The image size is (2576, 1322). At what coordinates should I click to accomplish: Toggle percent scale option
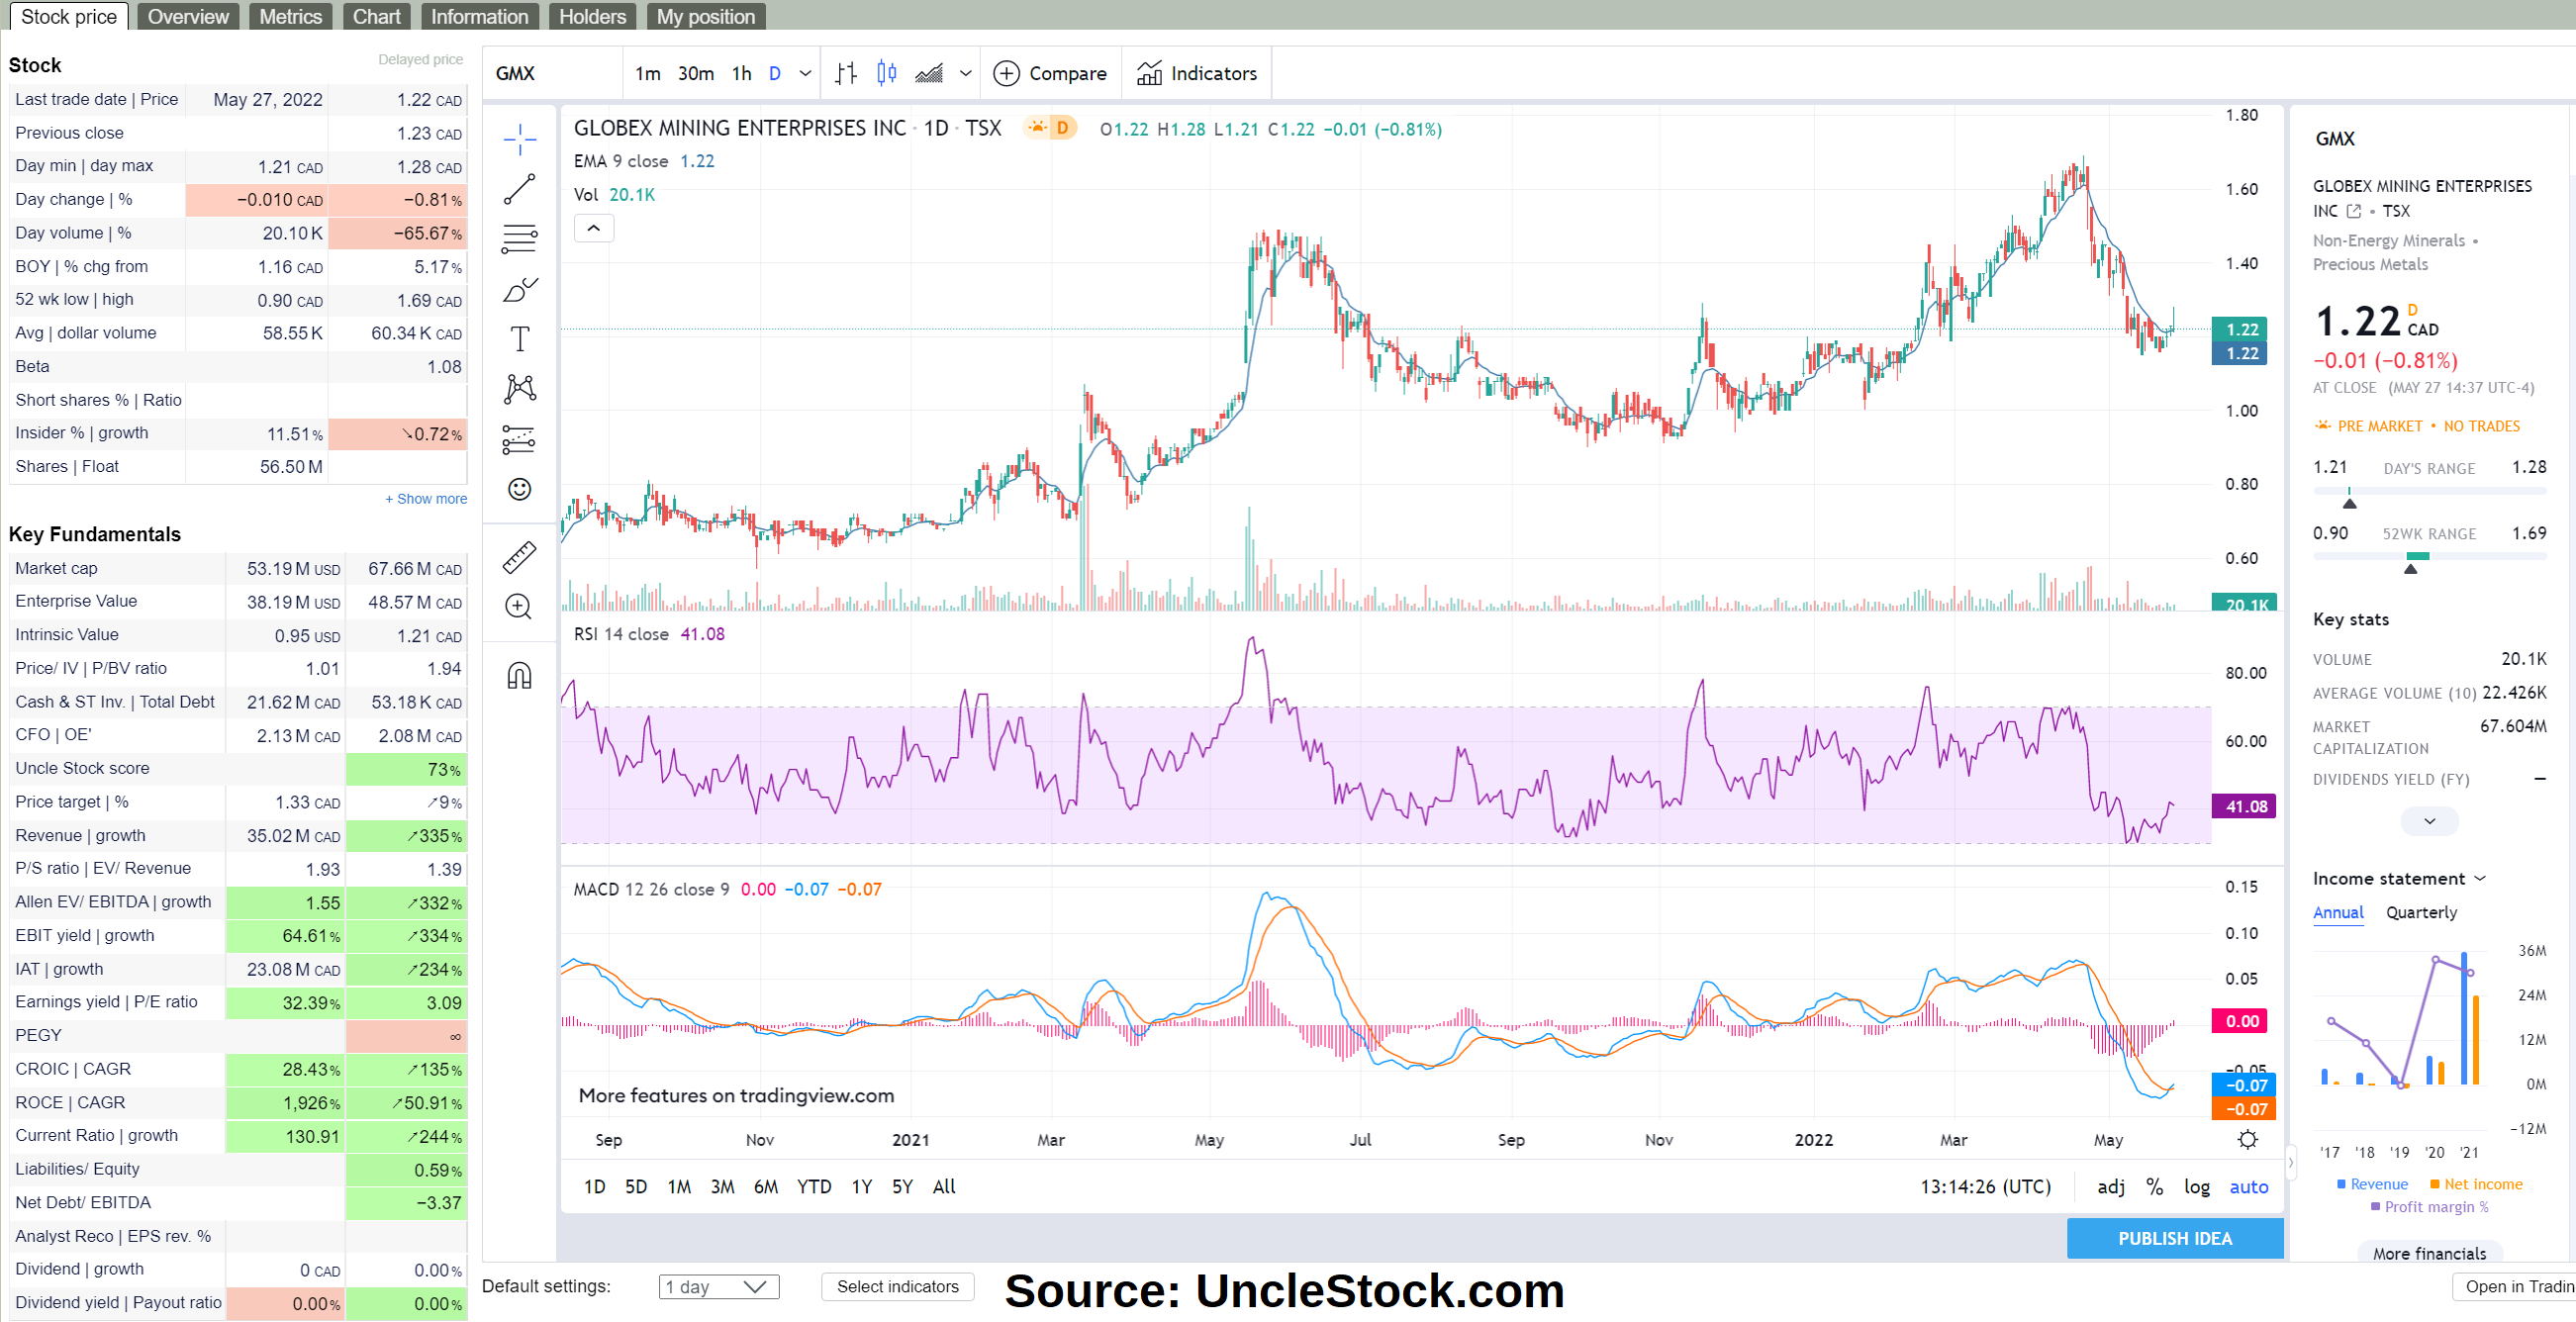tap(2155, 1187)
